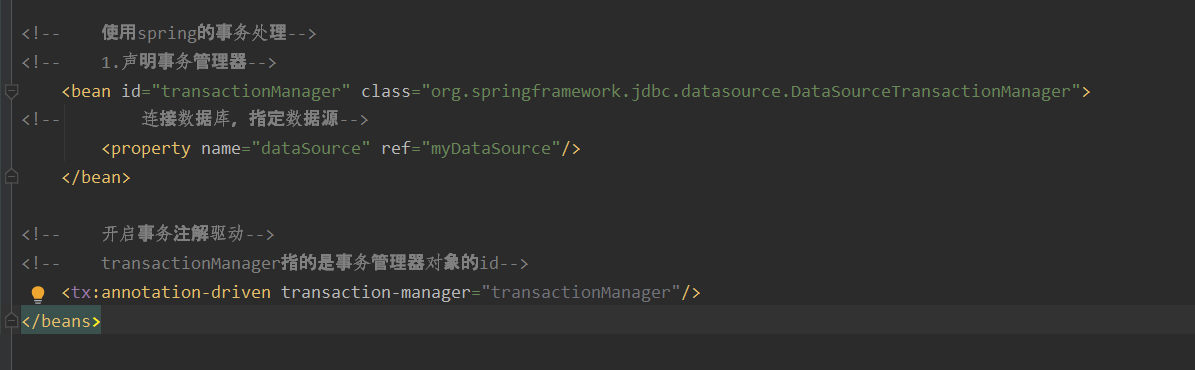This screenshot has width=1195, height=370.
Task: Click the opening bean tag name
Action: point(91,92)
